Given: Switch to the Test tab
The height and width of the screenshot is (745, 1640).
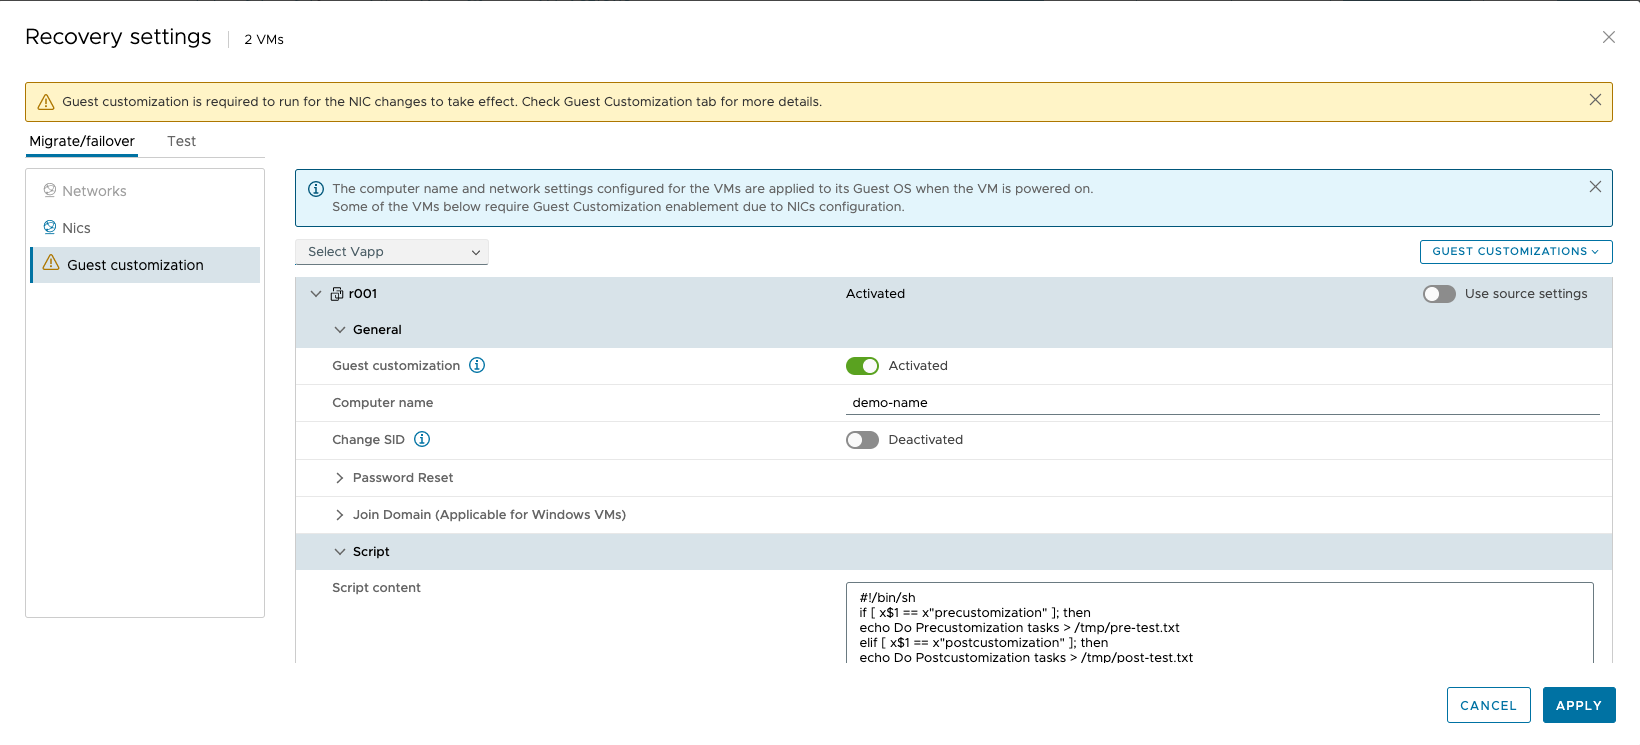Looking at the screenshot, I should (181, 141).
